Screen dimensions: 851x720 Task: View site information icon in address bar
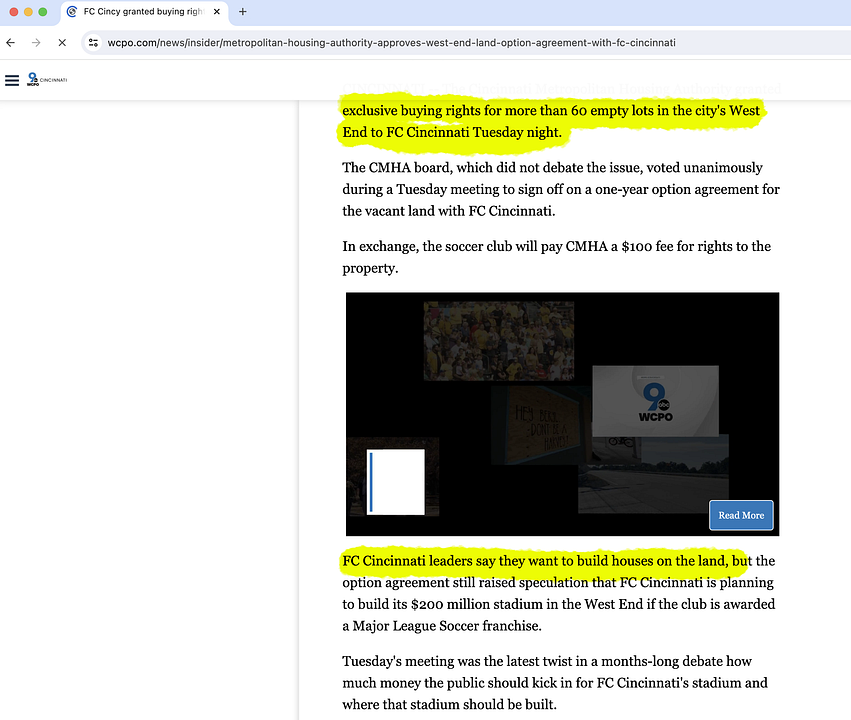pyautogui.click(x=93, y=42)
